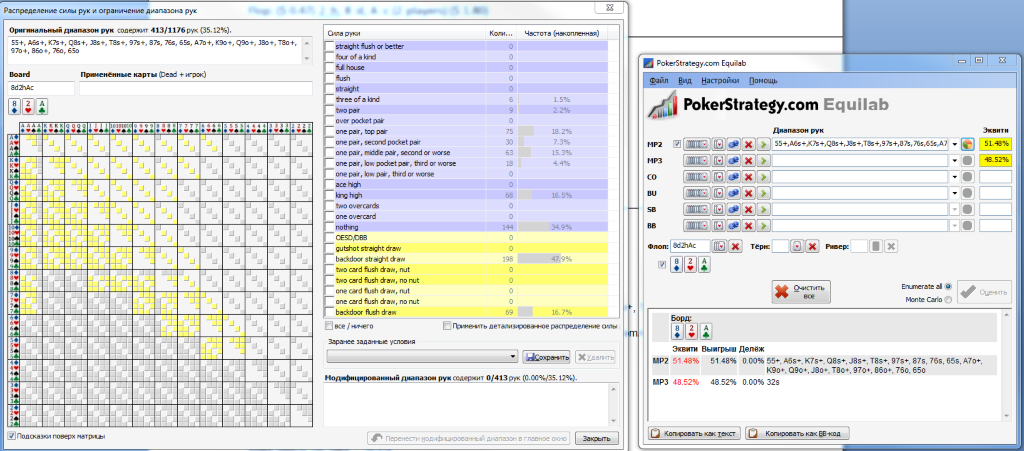Click 8 of diamonds card in Equilab board
The image size is (1024, 451).
(x=676, y=265)
